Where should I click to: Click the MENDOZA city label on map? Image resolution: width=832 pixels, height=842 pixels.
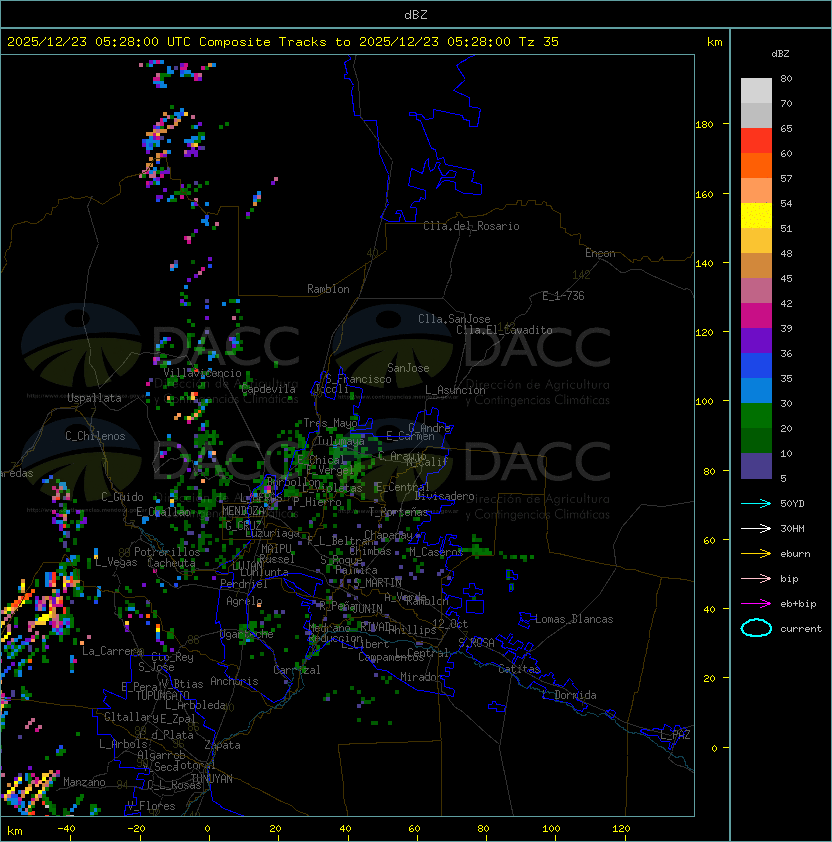click(243, 511)
